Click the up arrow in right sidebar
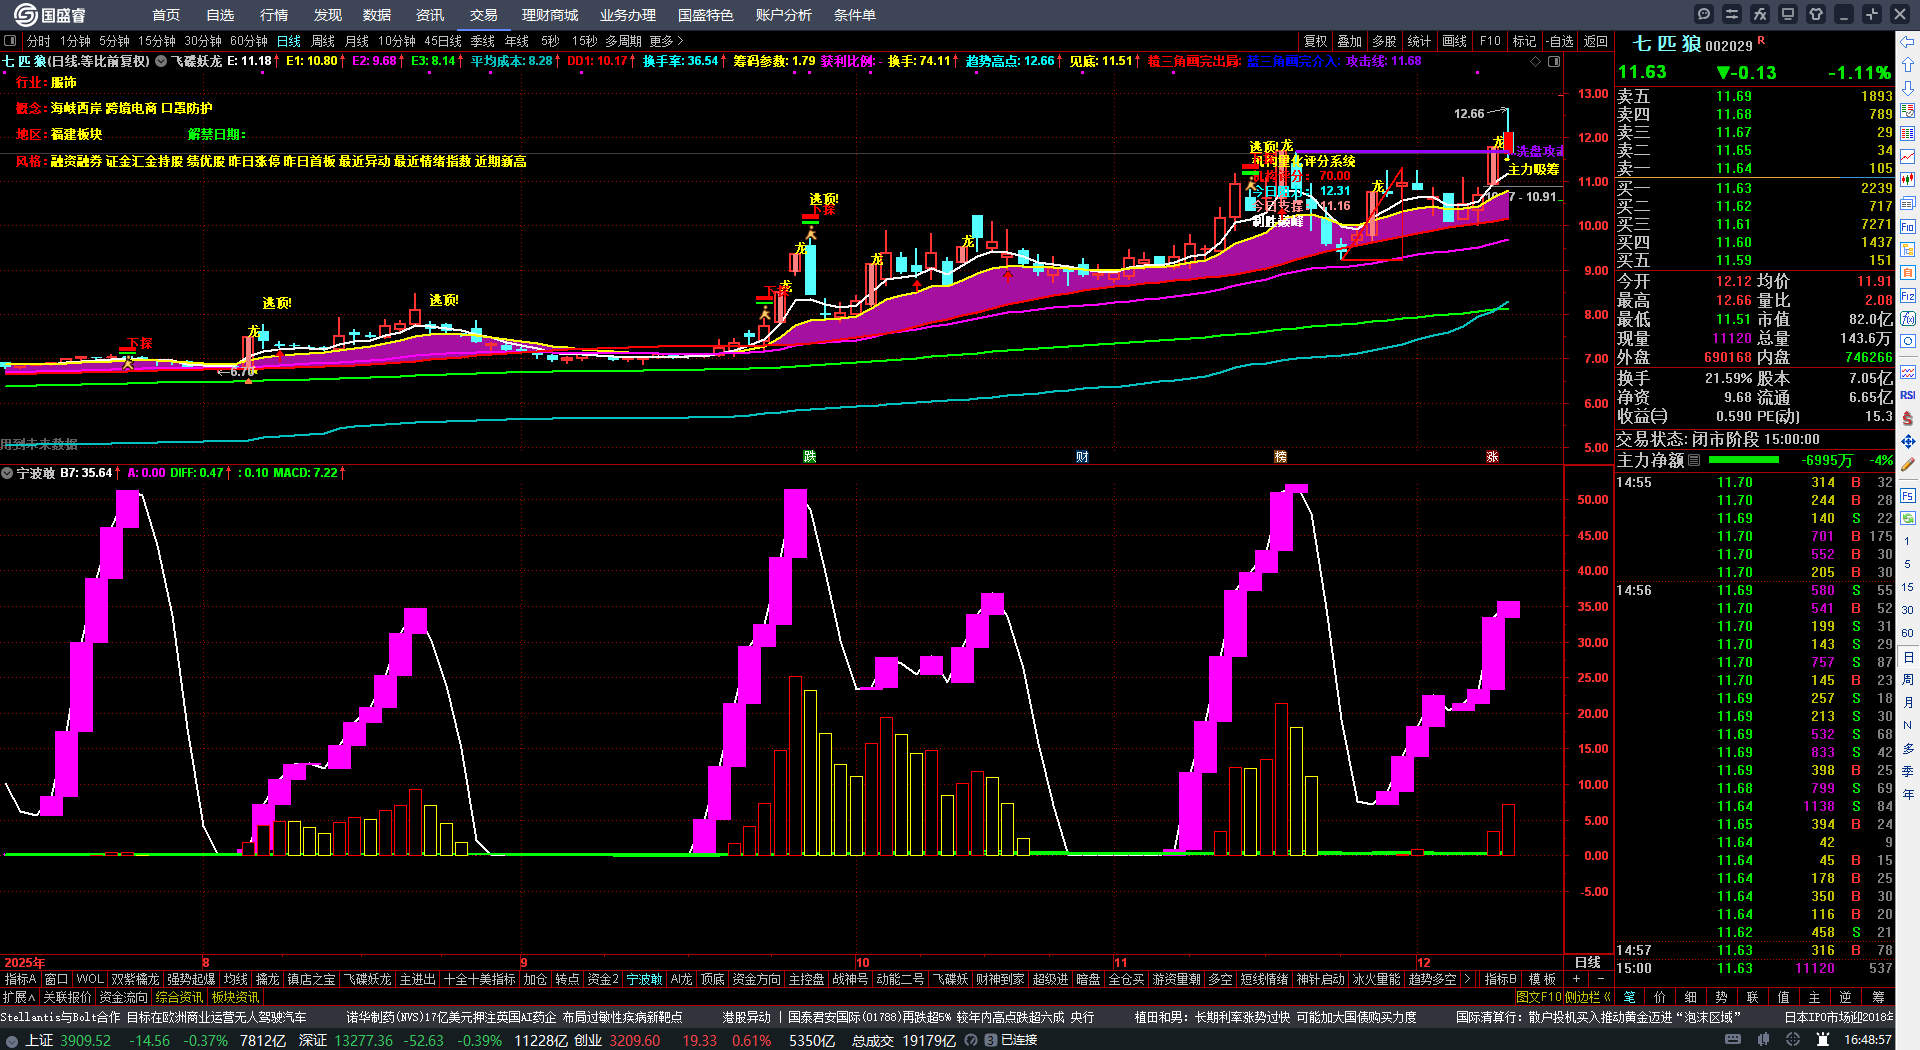 tap(1908, 65)
